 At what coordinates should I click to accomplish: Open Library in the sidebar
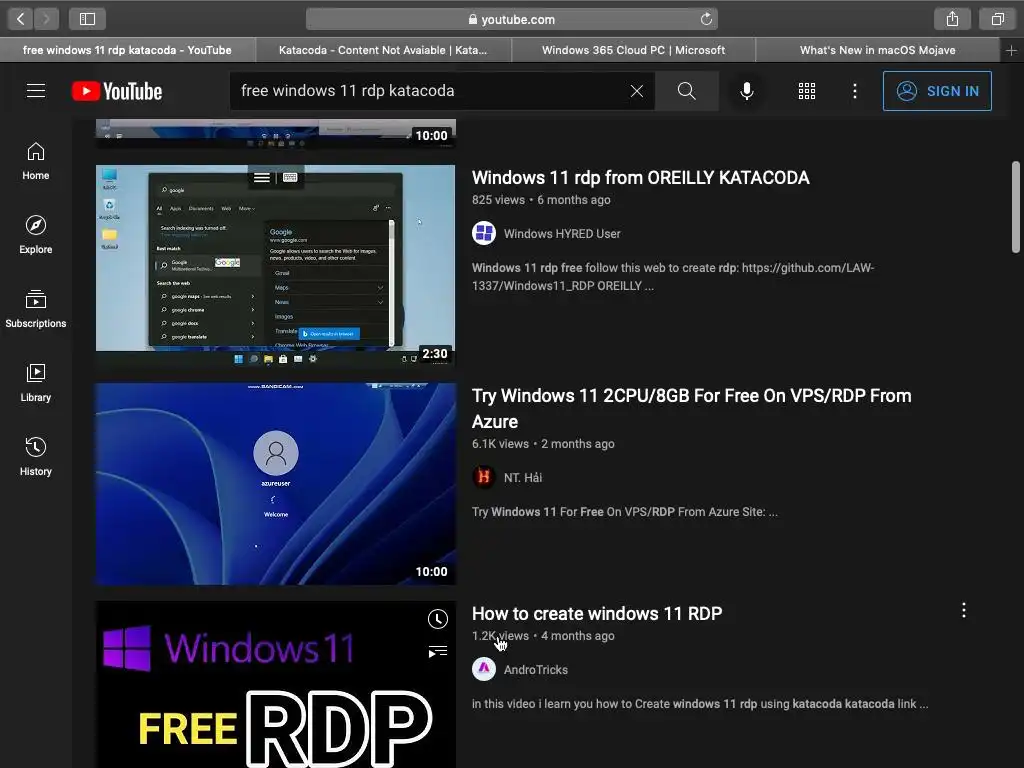(36, 383)
